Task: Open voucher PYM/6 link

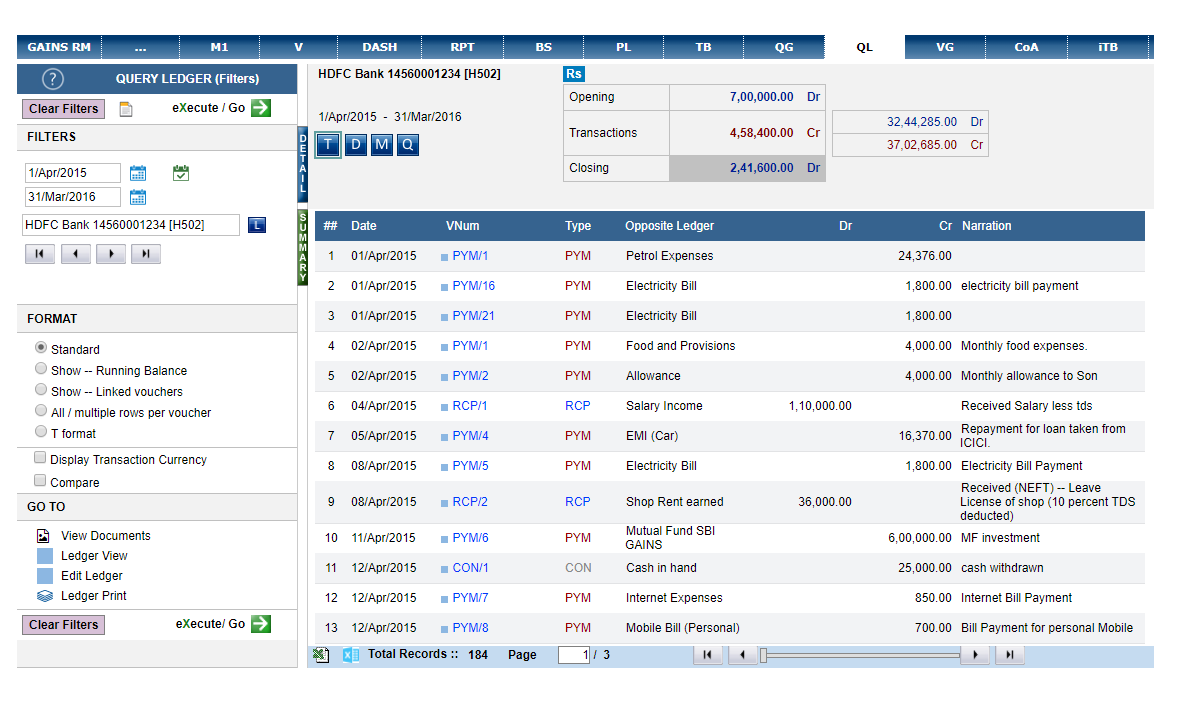Action: pyautogui.click(x=471, y=538)
